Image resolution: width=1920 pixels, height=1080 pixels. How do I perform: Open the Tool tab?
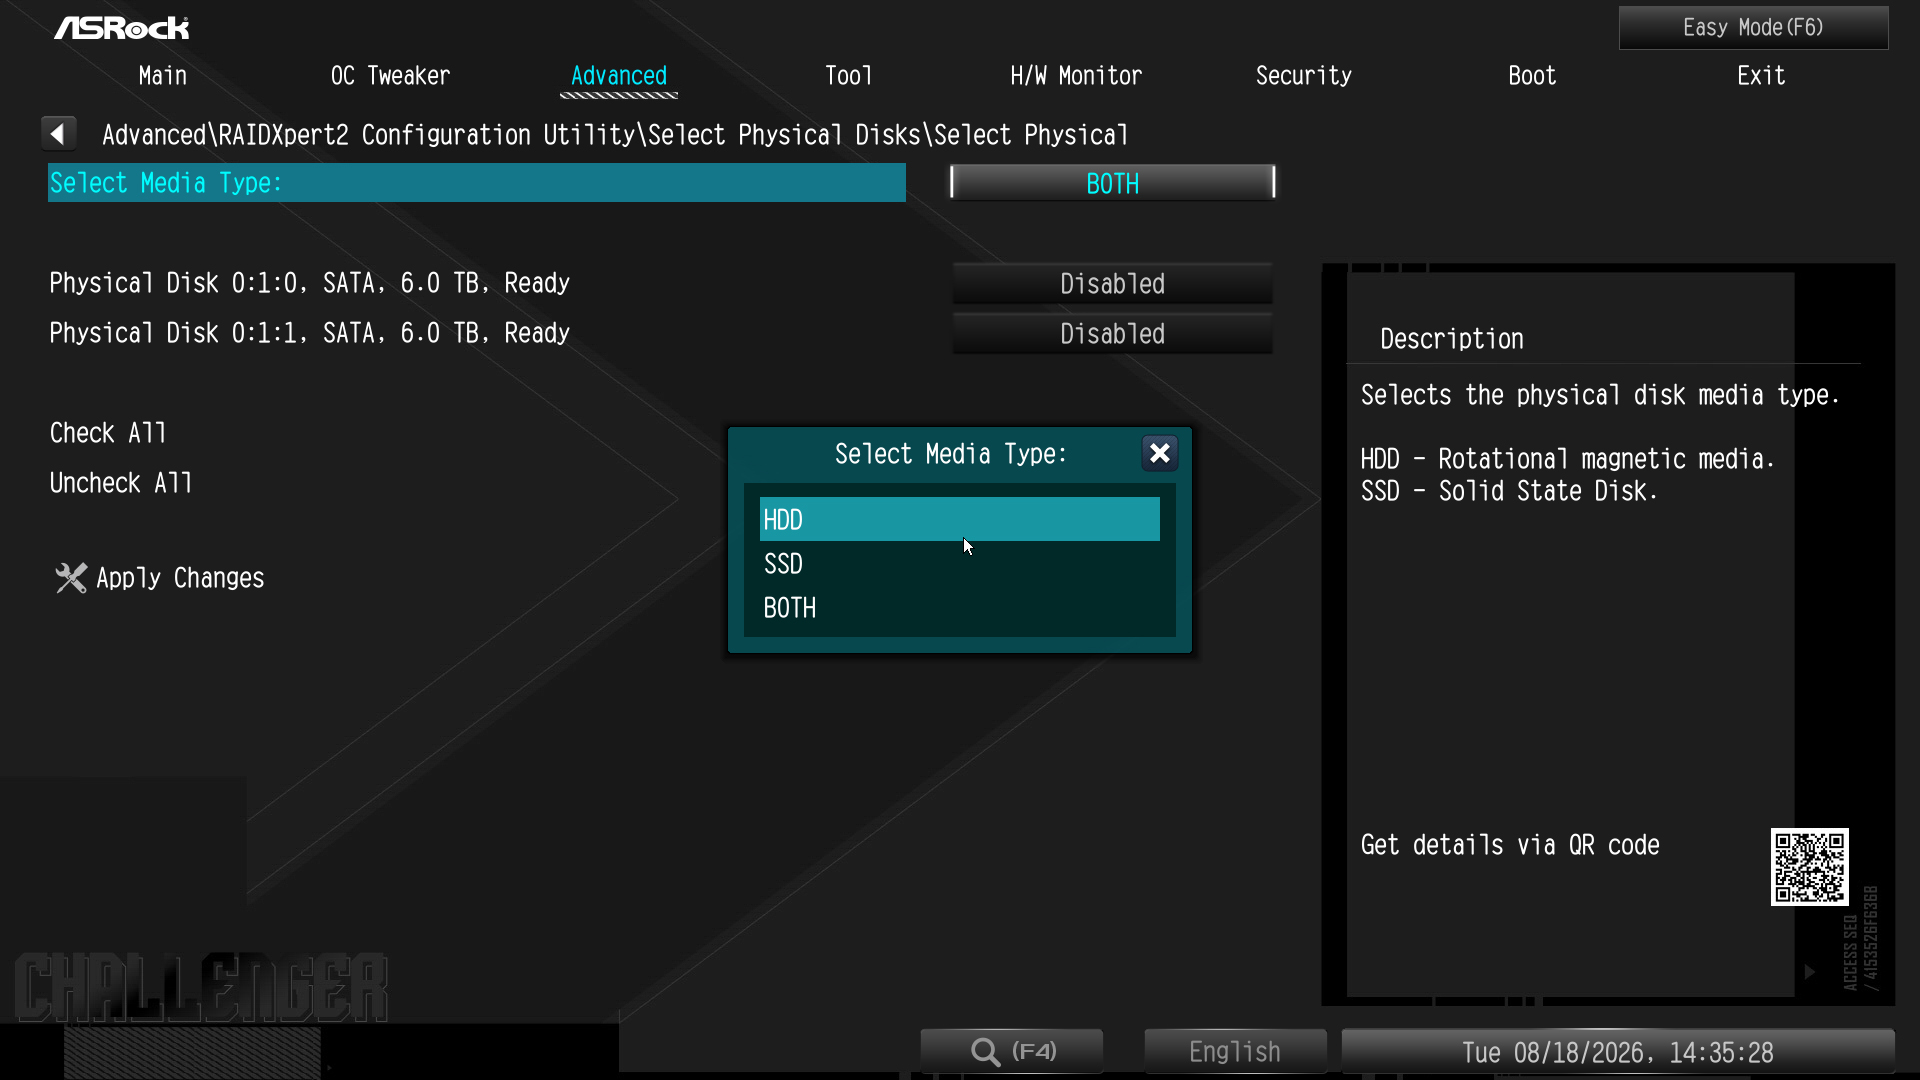[x=848, y=76]
